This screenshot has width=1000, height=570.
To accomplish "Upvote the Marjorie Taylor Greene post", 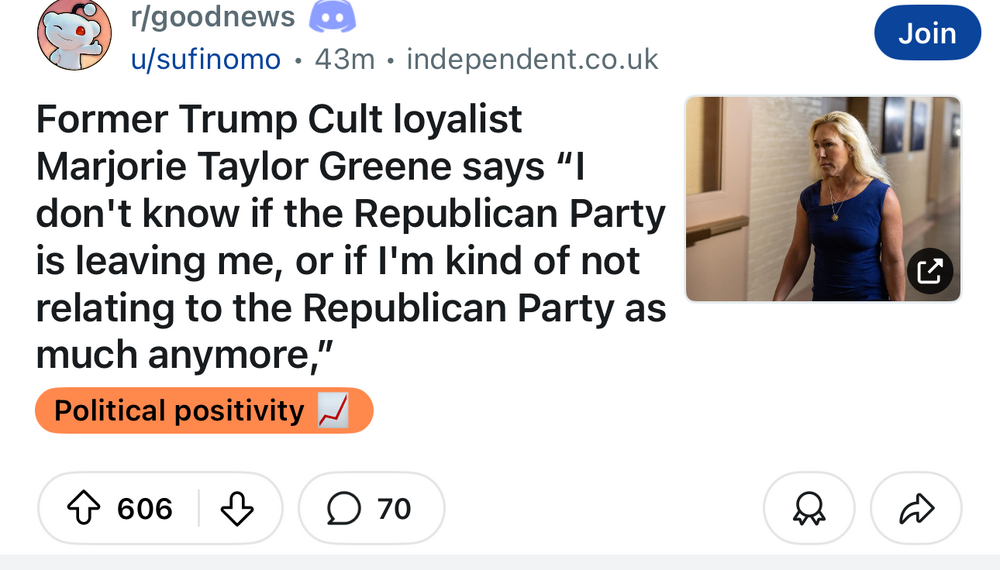I will tap(84, 509).
